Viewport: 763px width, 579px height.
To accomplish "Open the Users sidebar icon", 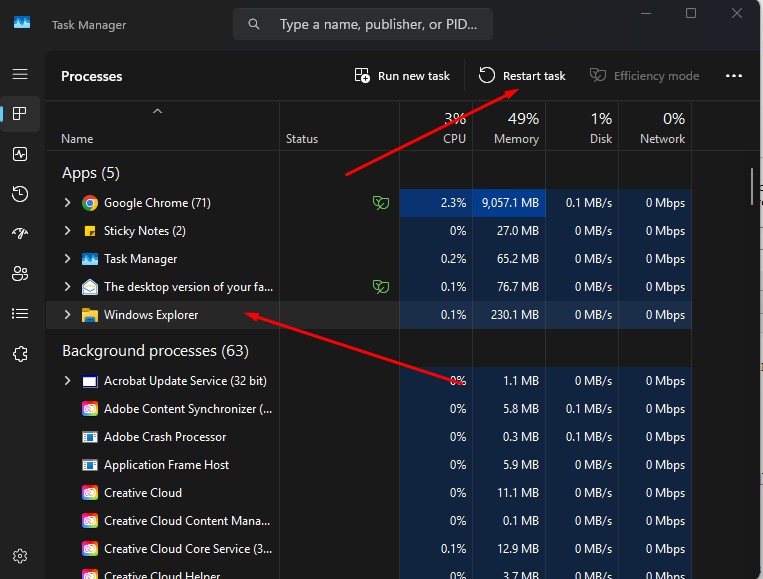I will pos(20,273).
